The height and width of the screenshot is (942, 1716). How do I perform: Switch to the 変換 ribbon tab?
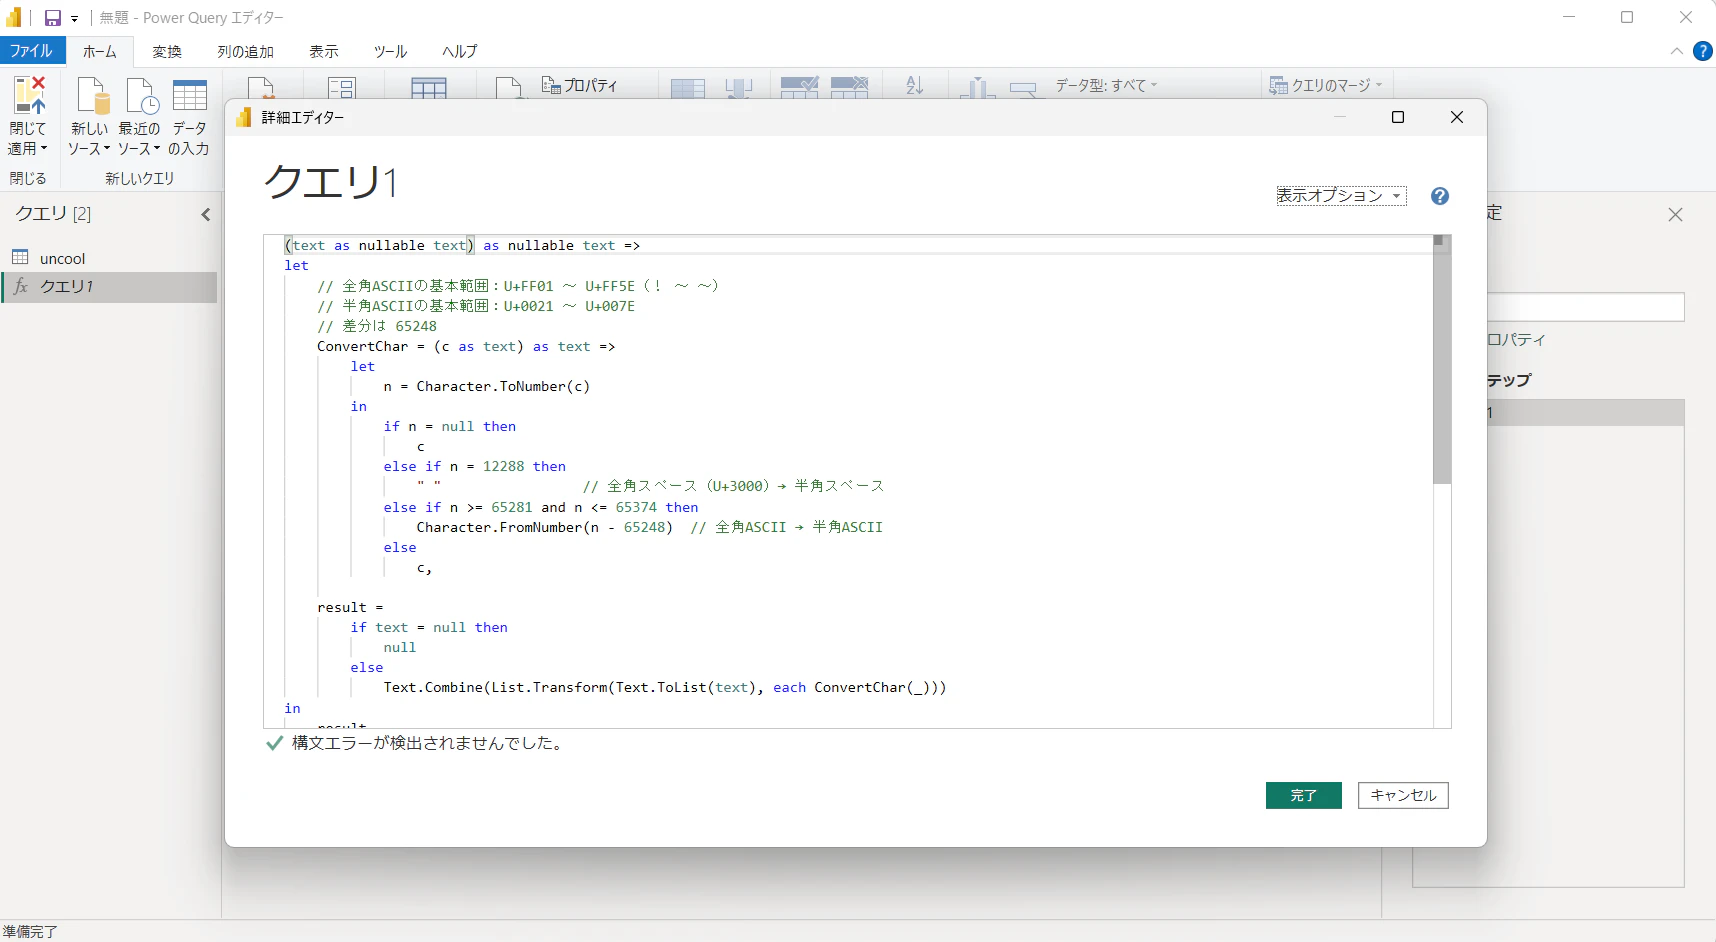pyautogui.click(x=167, y=52)
